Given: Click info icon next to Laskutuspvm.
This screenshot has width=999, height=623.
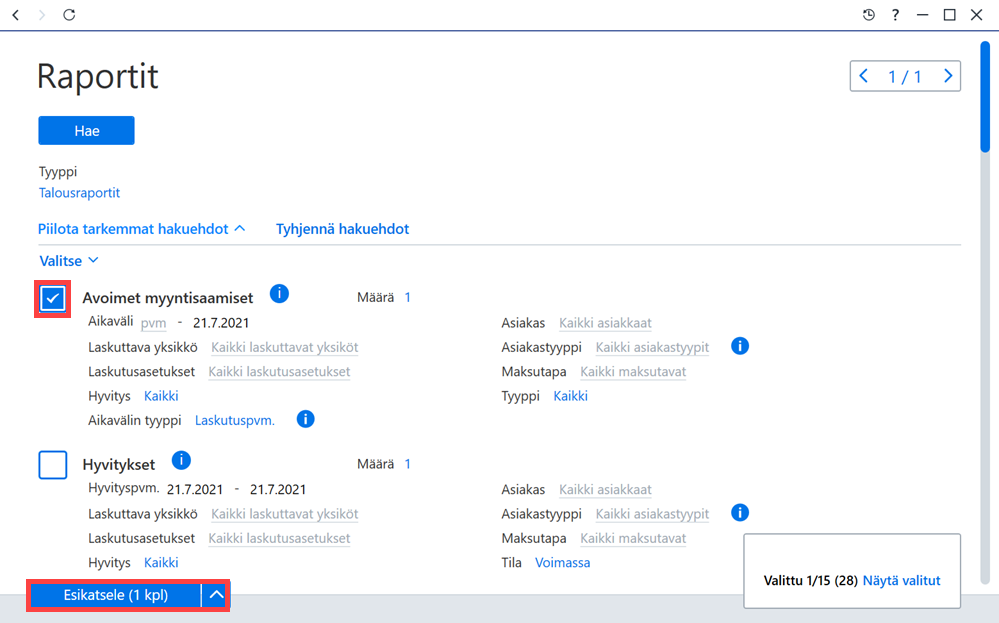Looking at the screenshot, I should (x=306, y=419).
